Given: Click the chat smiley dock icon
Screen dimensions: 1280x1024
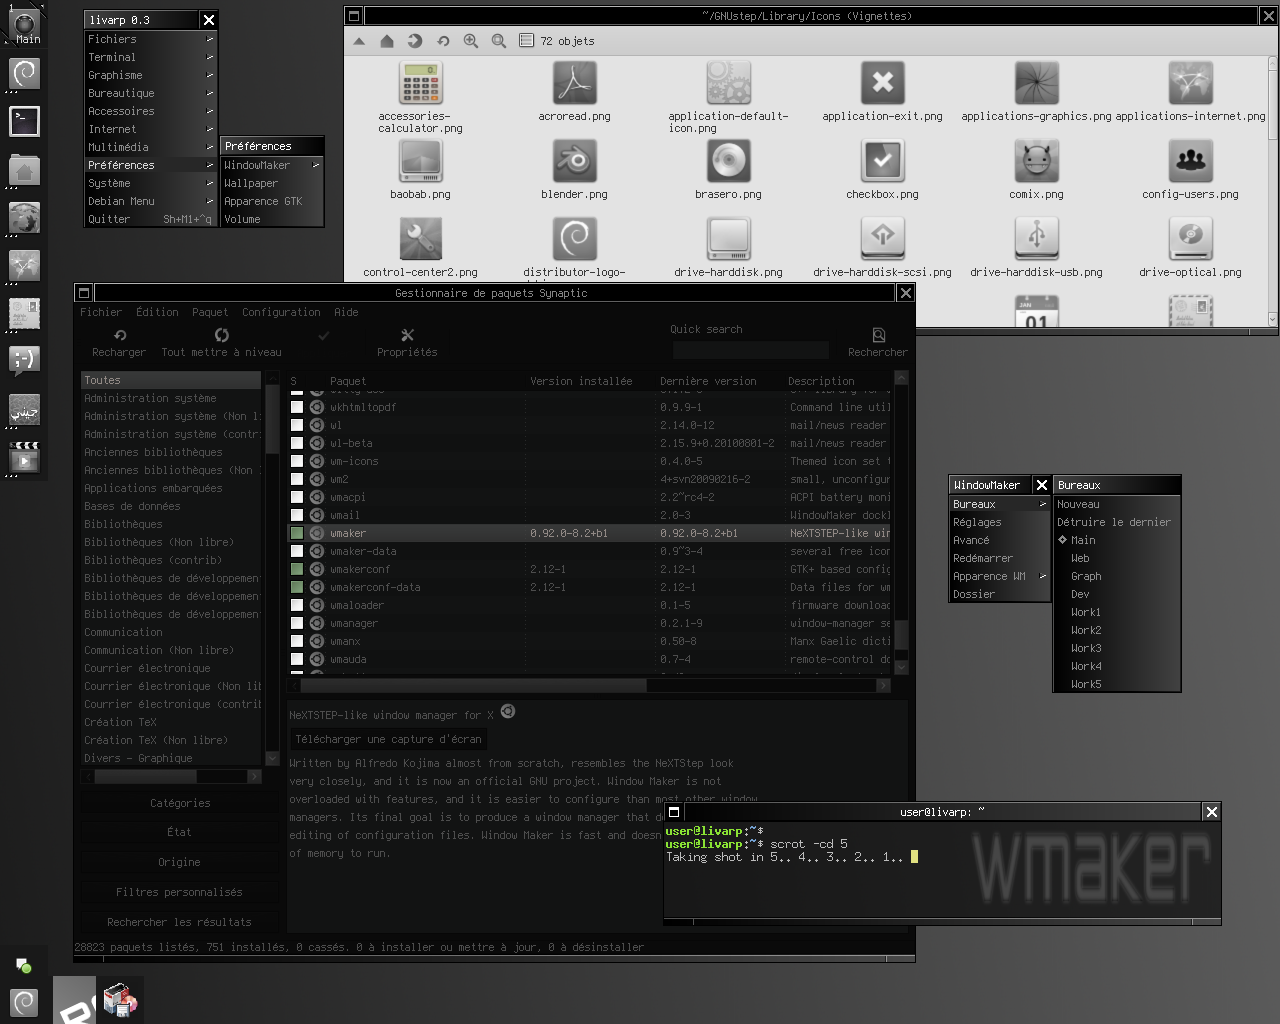Looking at the screenshot, I should point(24,360).
